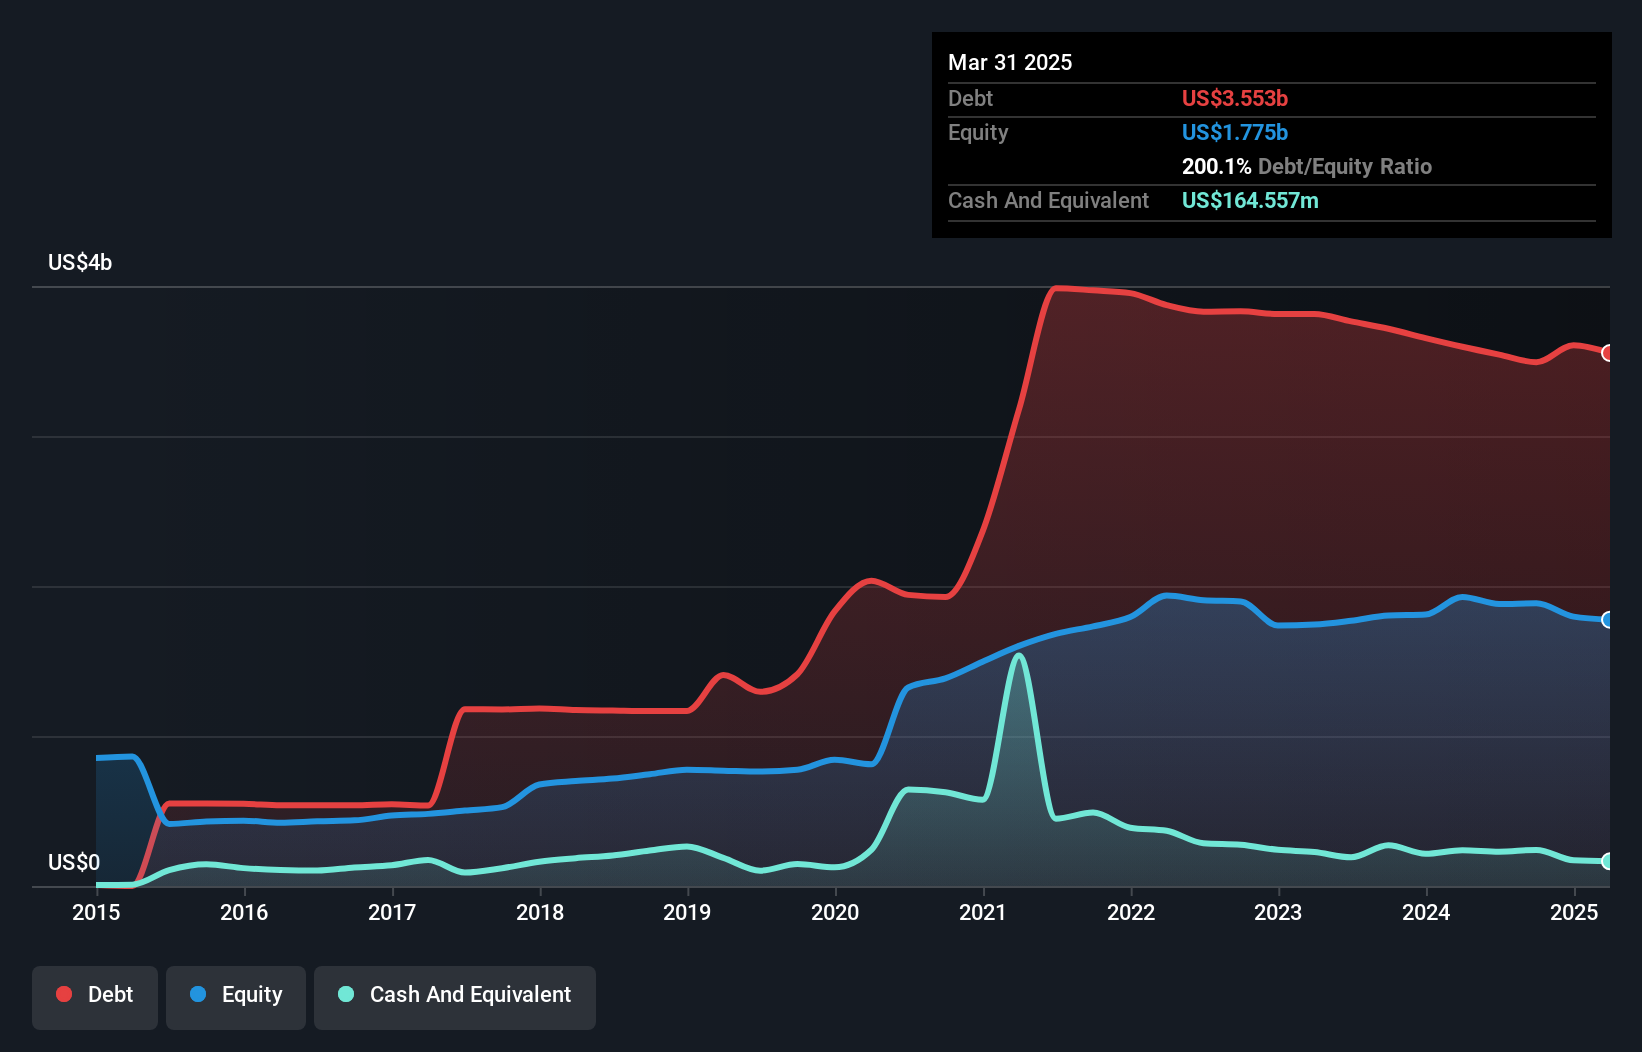Click the 2019 x-axis label
The height and width of the screenshot is (1052, 1642).
687,912
